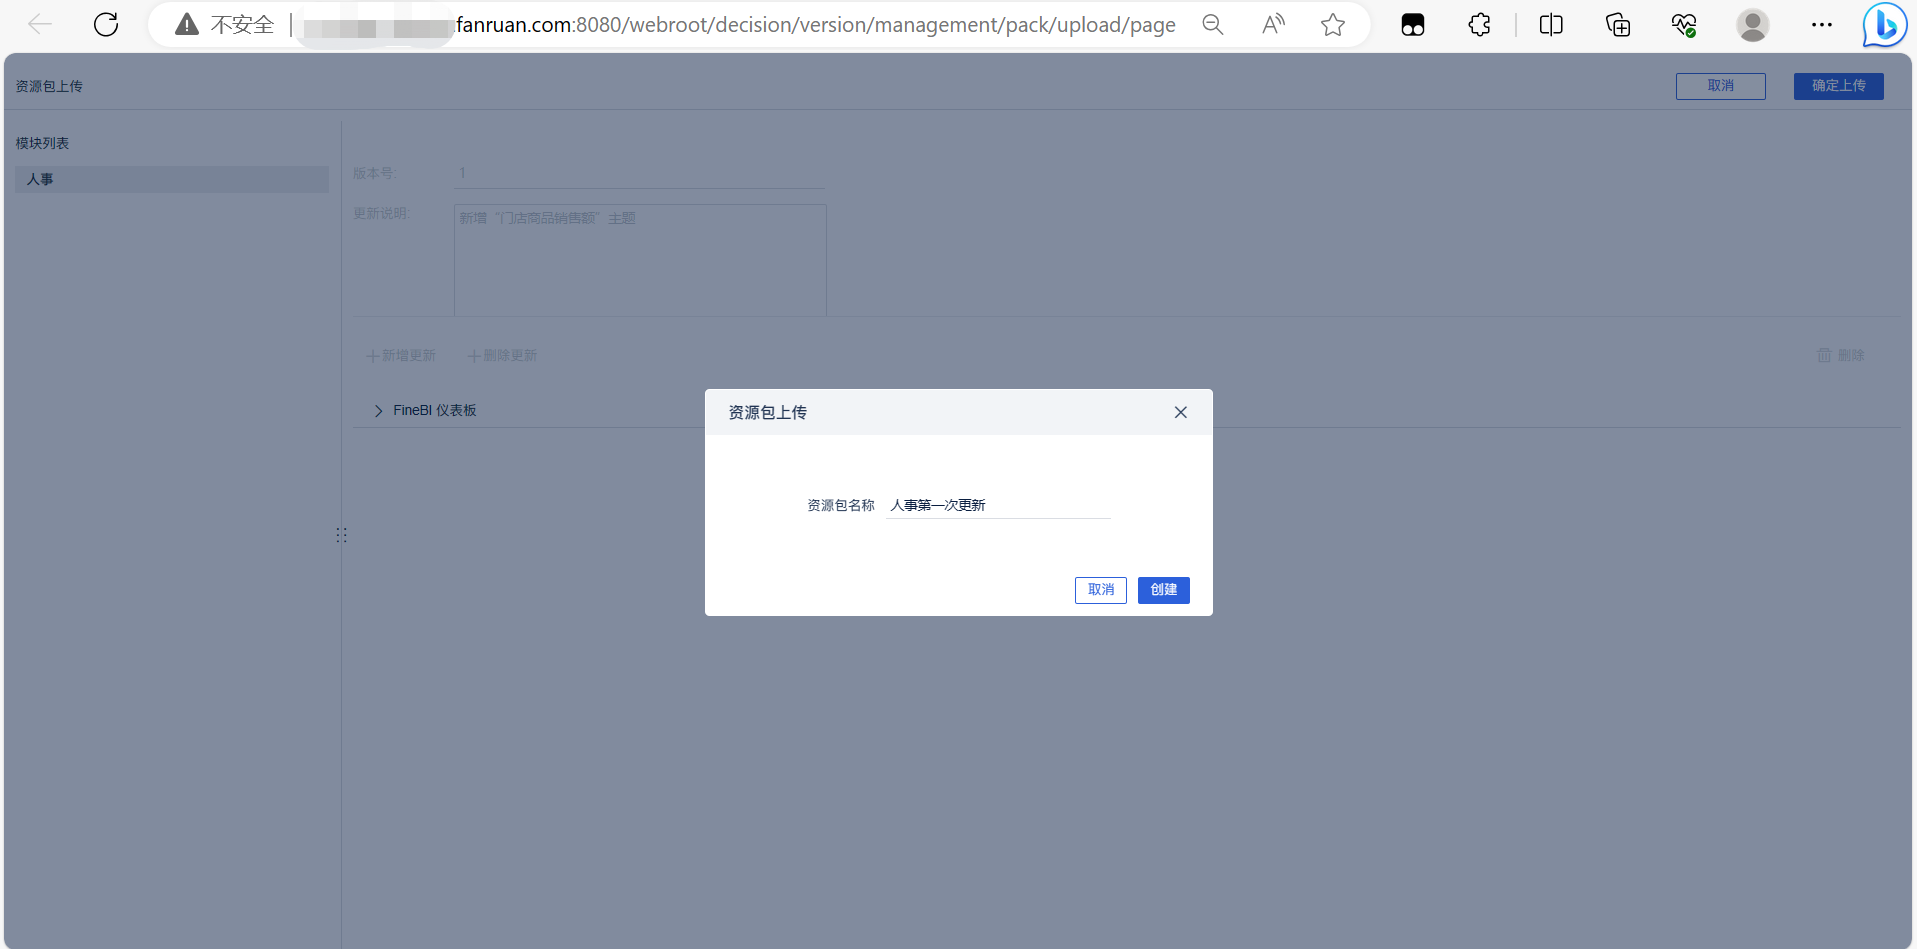The image size is (1917, 949).
Task: Click the 资源包上传 page title
Action: pos(49,86)
